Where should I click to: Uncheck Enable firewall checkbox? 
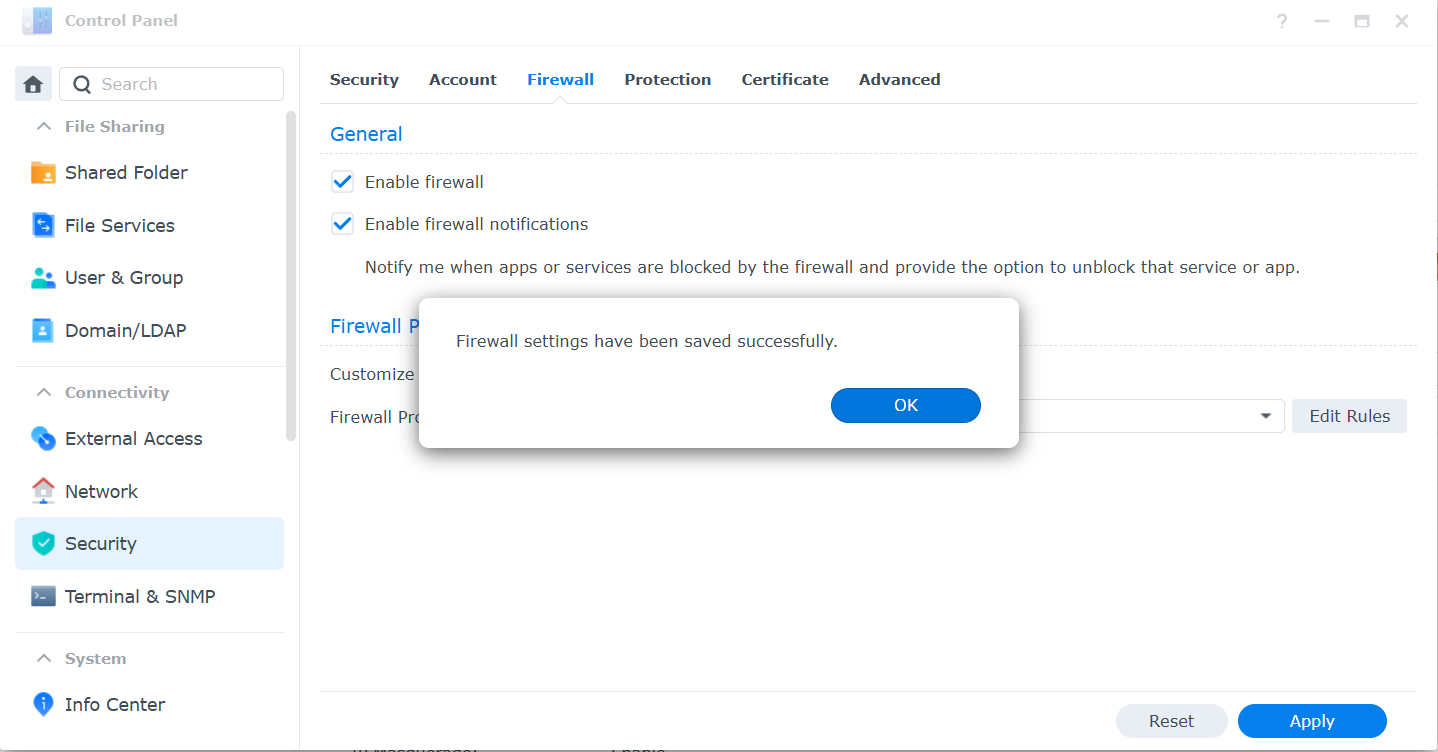(343, 182)
